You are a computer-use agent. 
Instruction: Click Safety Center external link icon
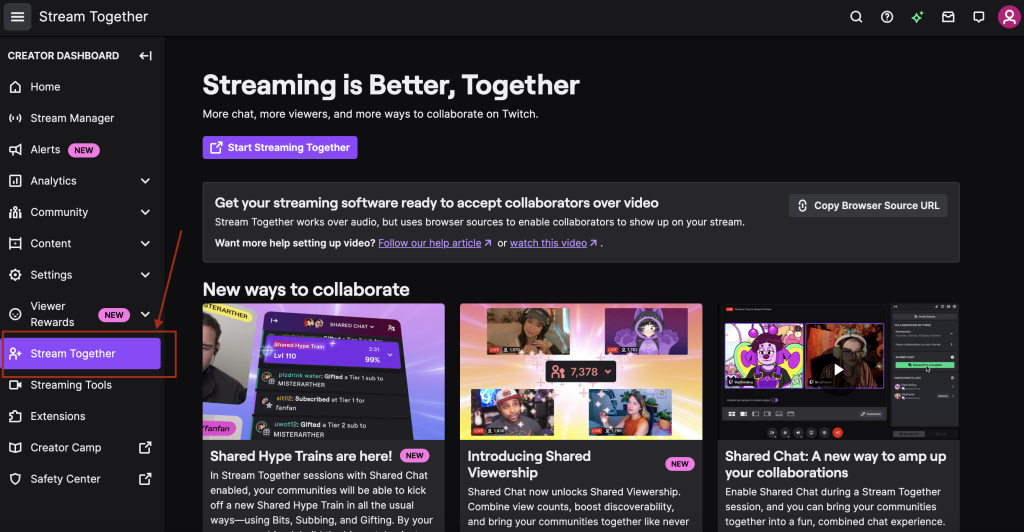coord(145,479)
